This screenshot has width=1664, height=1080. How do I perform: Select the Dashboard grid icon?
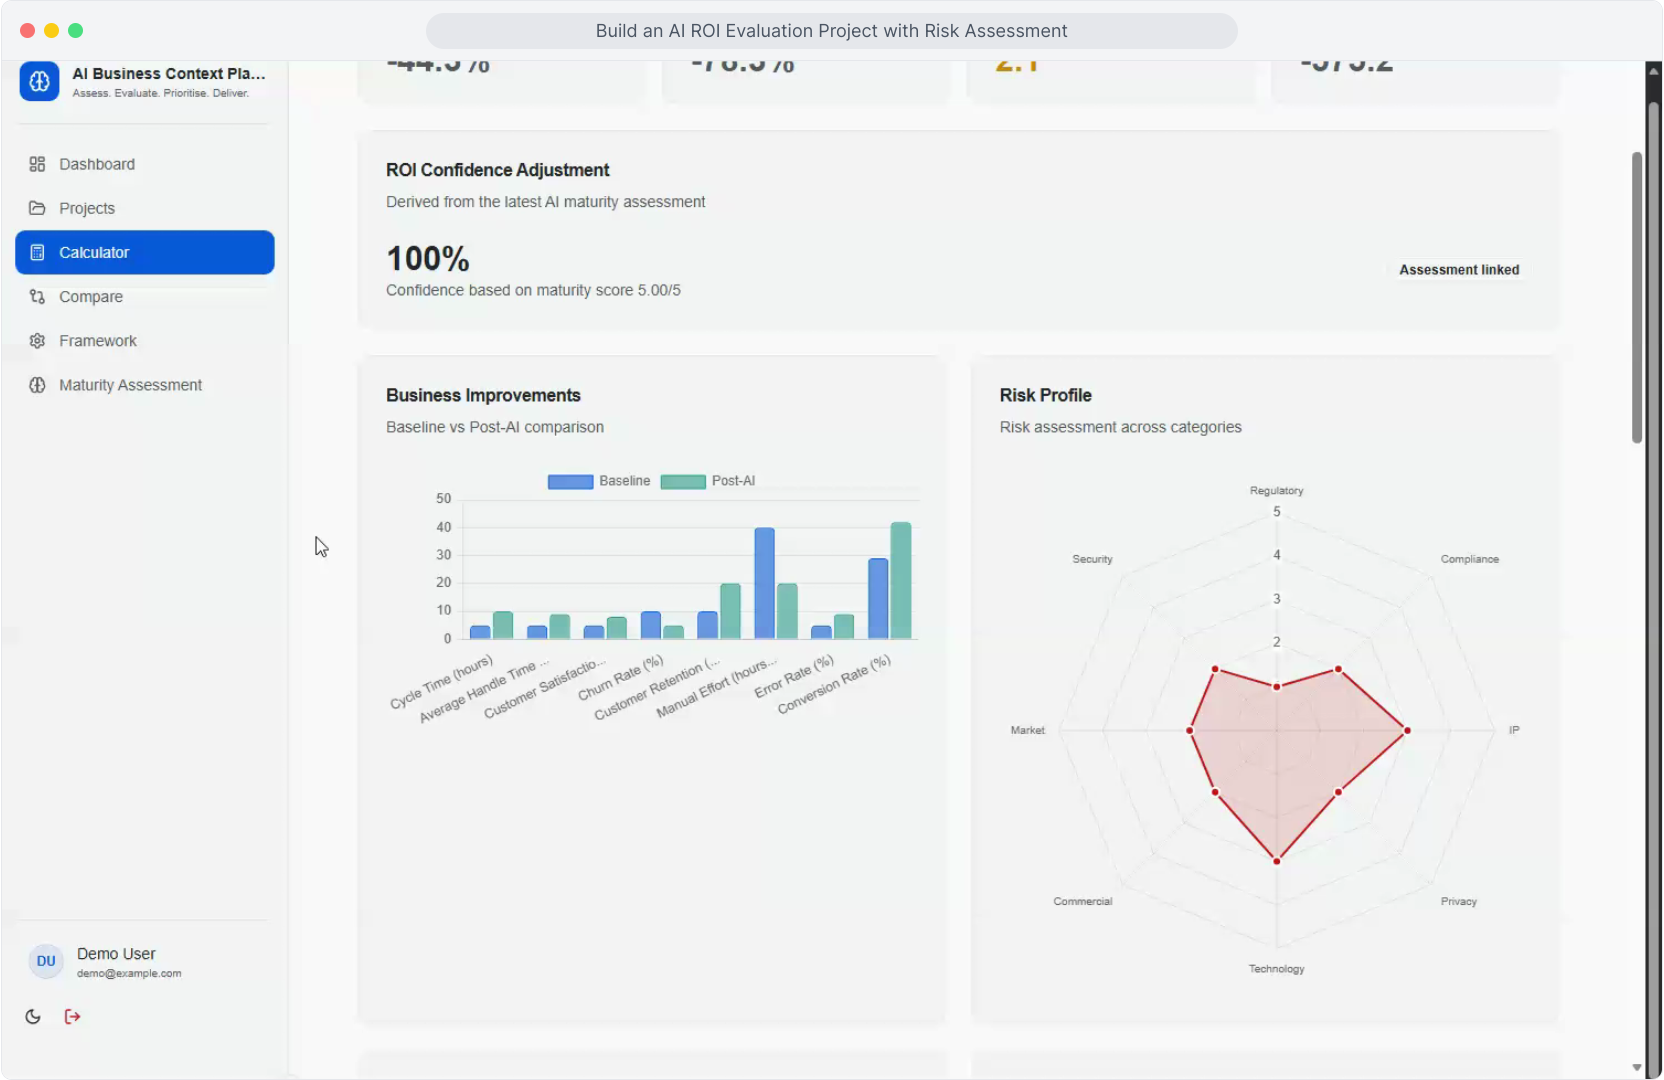click(37, 164)
